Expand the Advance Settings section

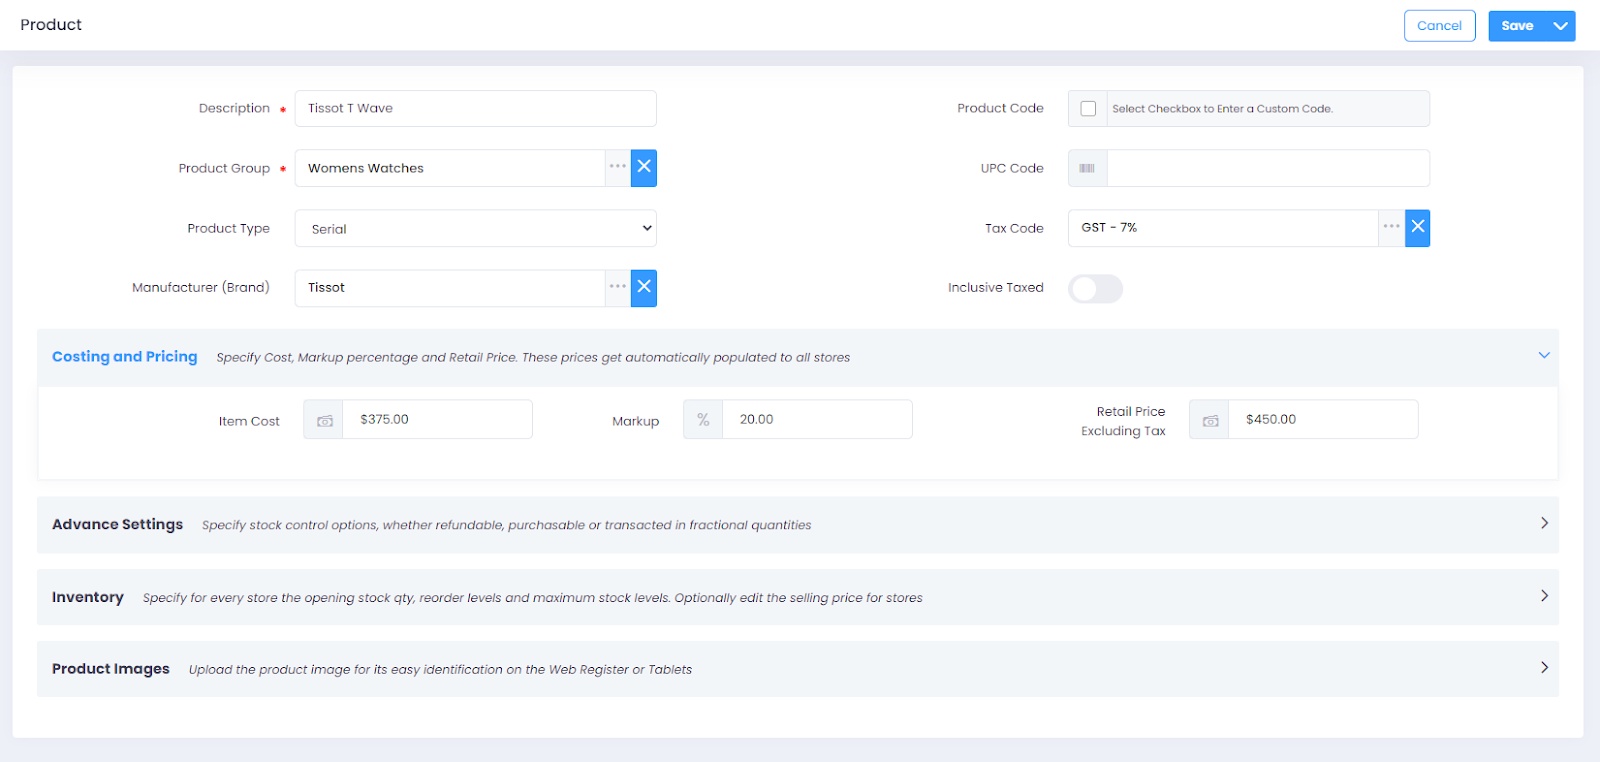[x=1543, y=524]
